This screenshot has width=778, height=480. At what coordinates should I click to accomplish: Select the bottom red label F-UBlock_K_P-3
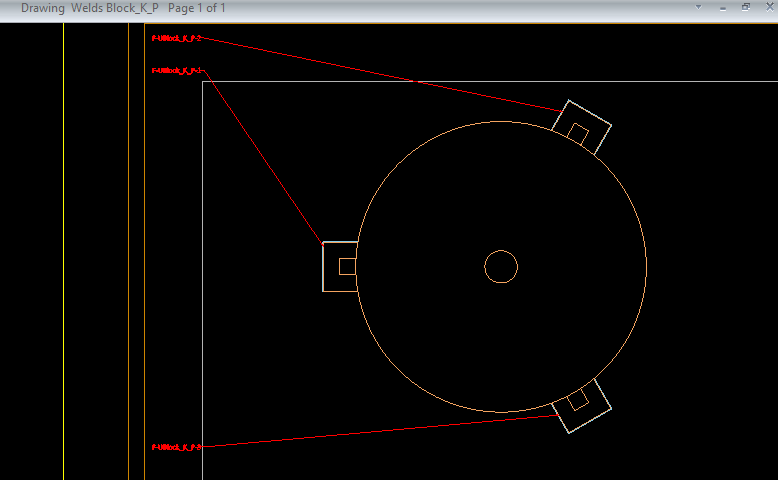pos(176,447)
